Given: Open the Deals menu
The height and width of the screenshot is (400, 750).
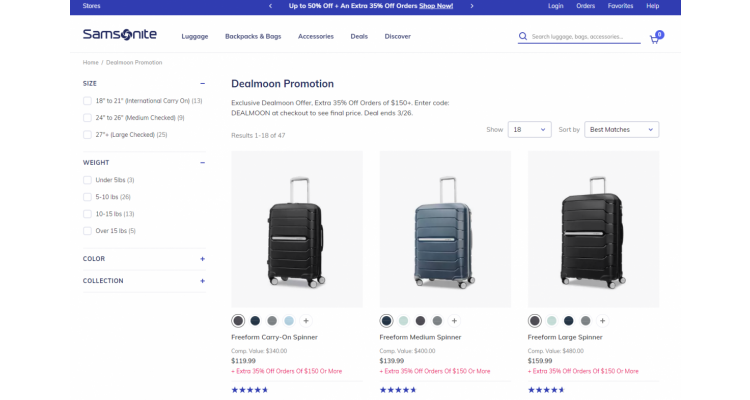Looking at the screenshot, I should coord(359,36).
